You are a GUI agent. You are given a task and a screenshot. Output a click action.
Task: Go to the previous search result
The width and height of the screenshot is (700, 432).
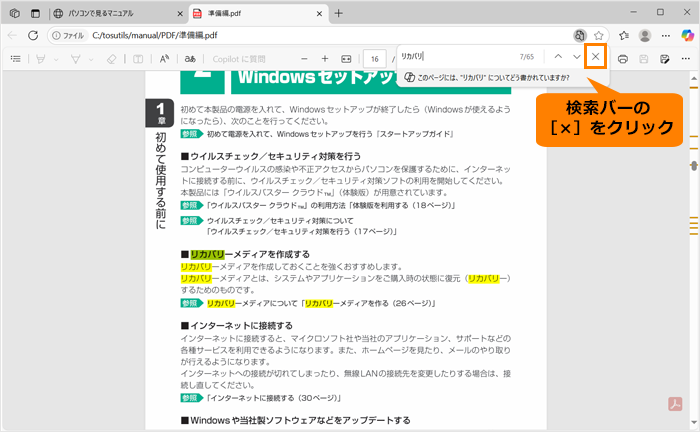(x=558, y=57)
